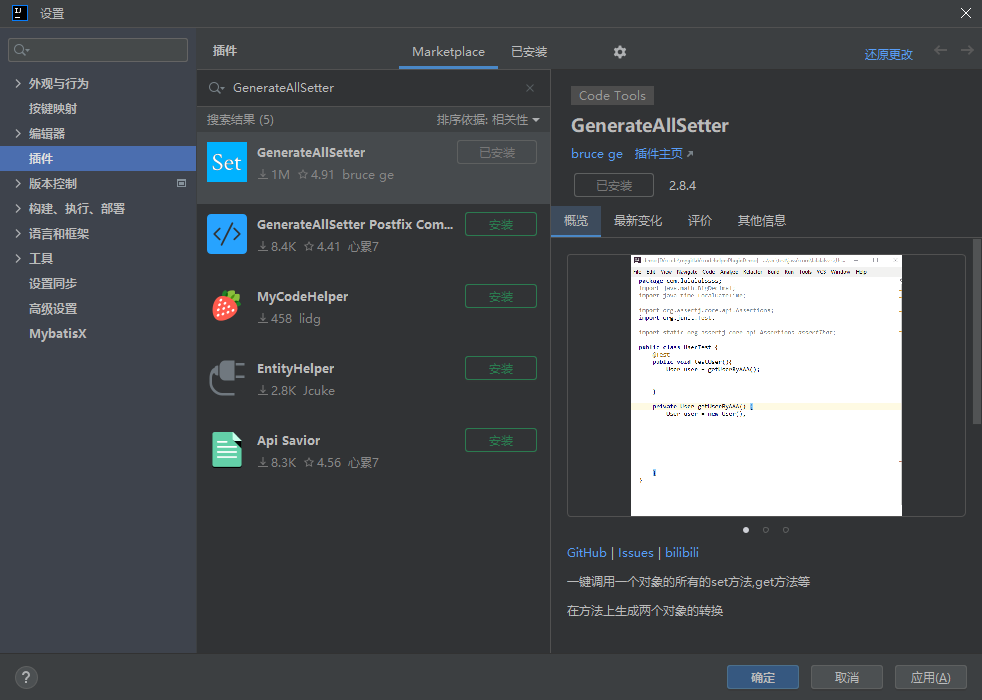Show the first screenshot carousel dot
The image size is (982, 700).
746,530
